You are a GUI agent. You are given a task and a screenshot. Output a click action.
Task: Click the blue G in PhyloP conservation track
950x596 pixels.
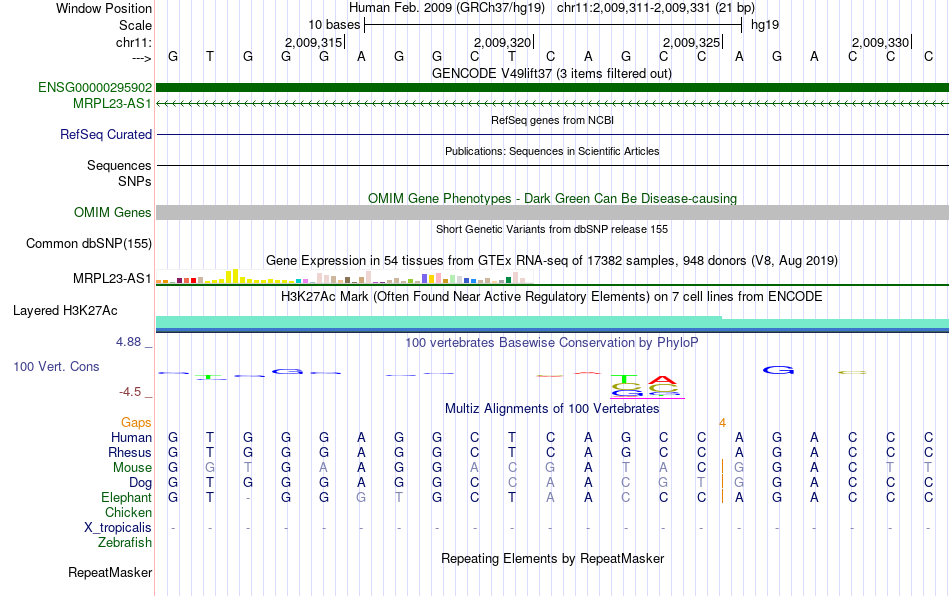(x=778, y=370)
